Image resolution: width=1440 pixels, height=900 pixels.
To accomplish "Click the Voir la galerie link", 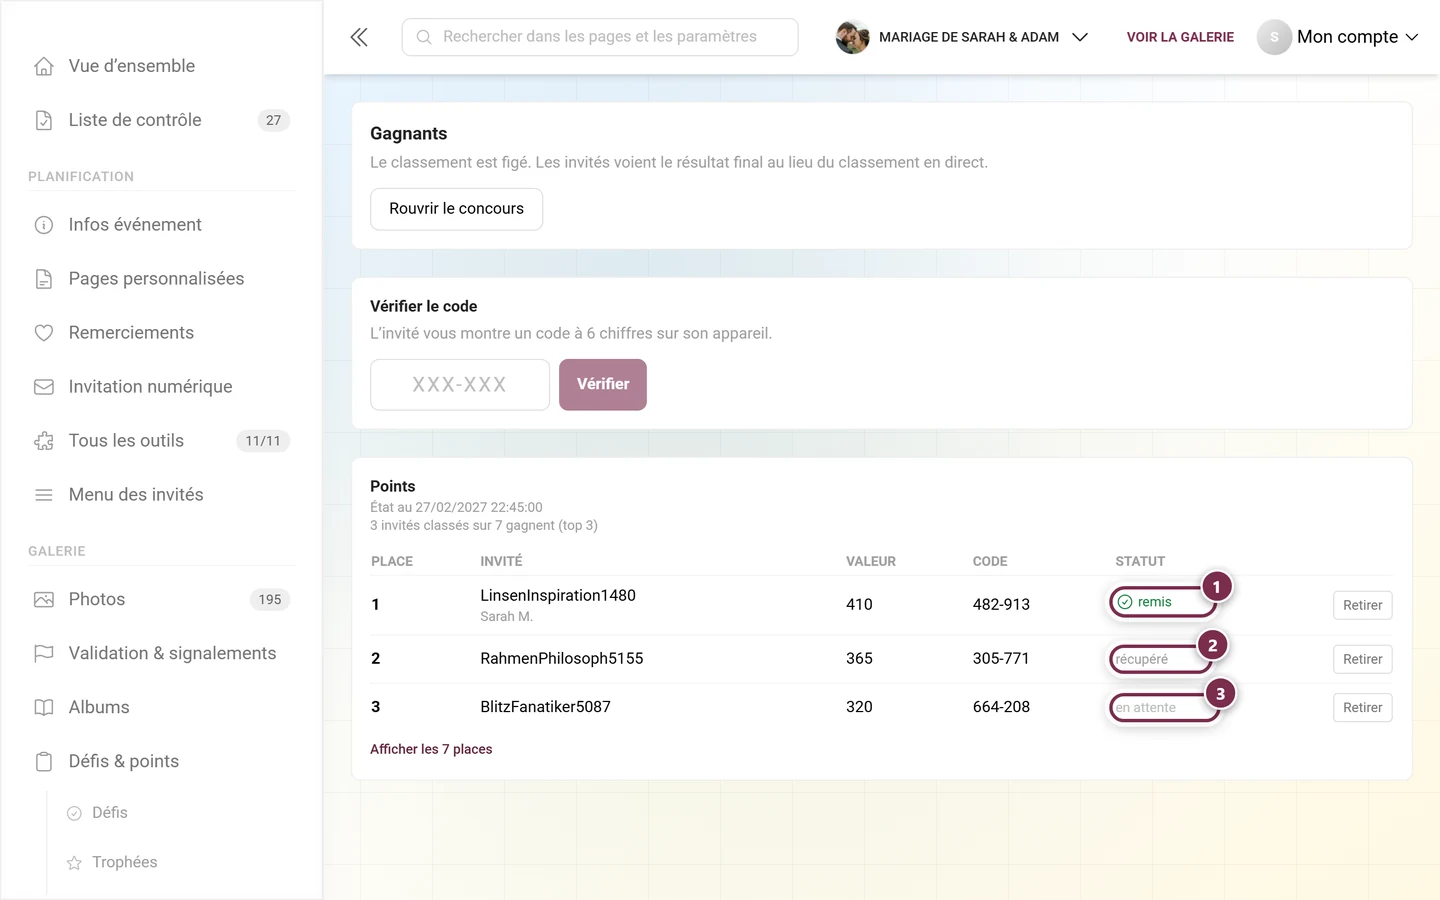I will pyautogui.click(x=1180, y=37).
